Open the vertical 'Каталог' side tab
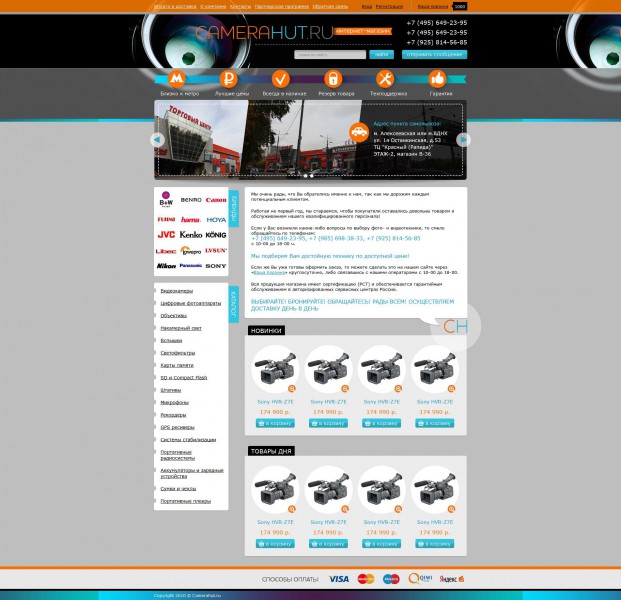The width and height of the screenshot is (621, 600). click(234, 304)
